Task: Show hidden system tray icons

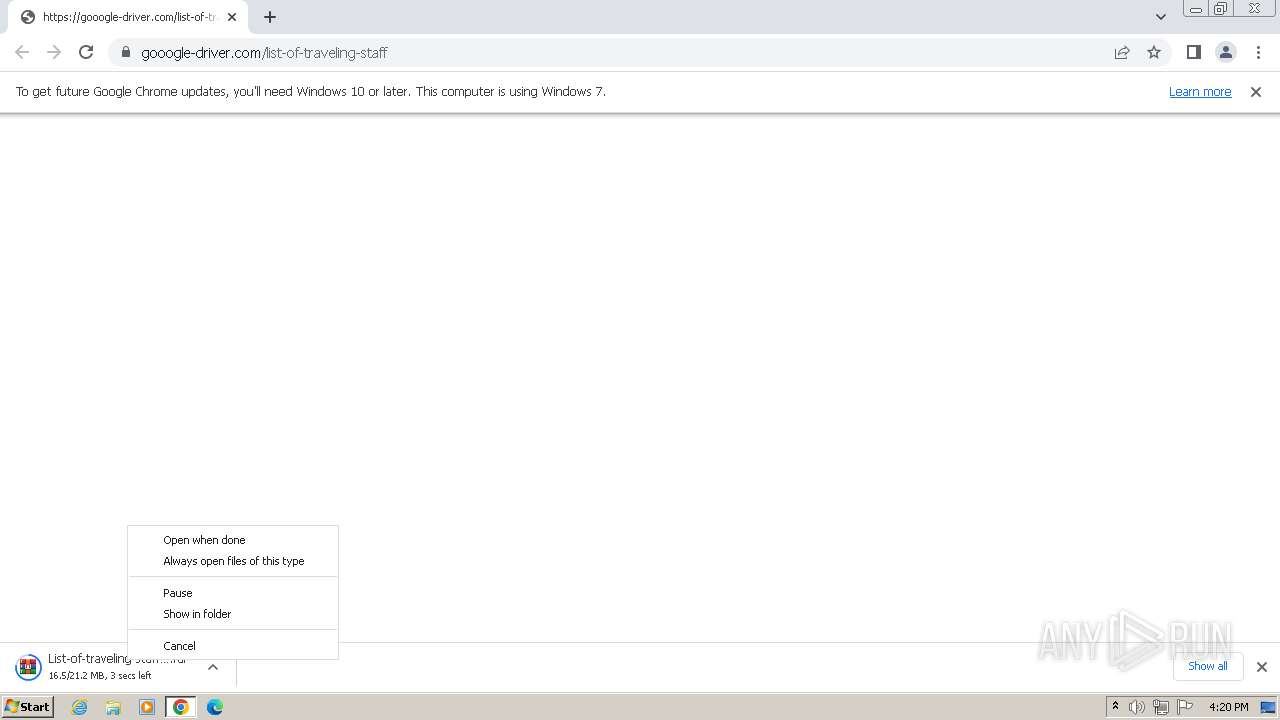Action: [1115, 707]
